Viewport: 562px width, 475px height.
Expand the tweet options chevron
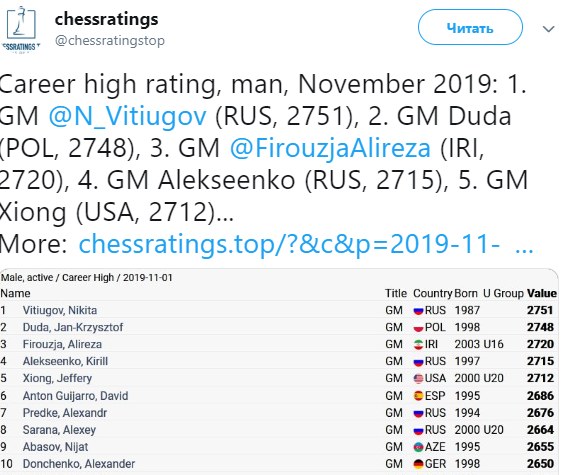(x=548, y=29)
